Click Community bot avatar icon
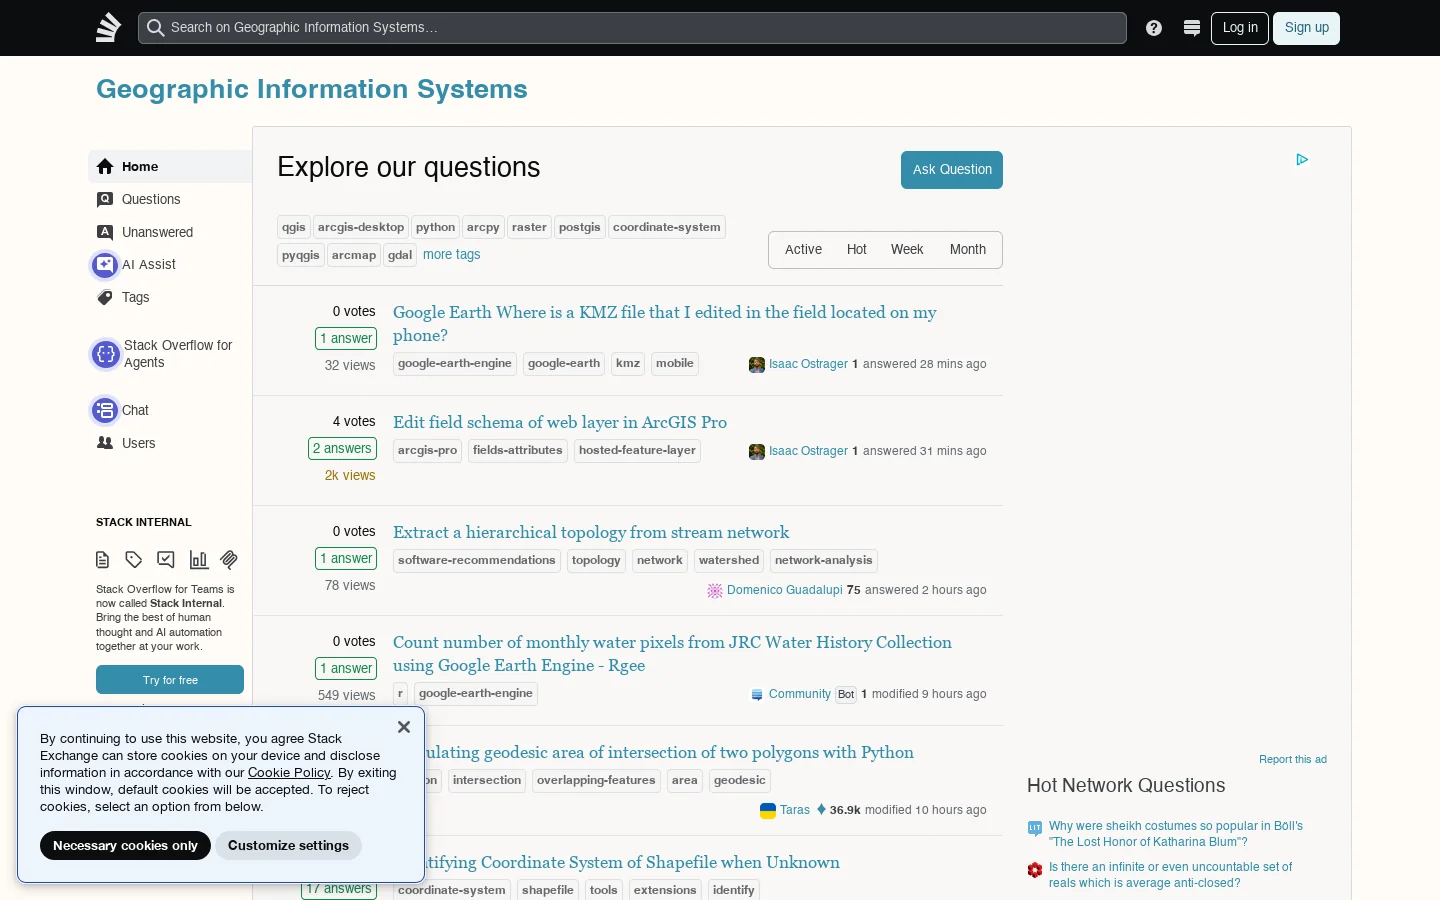1440x900 pixels. pyautogui.click(x=757, y=695)
